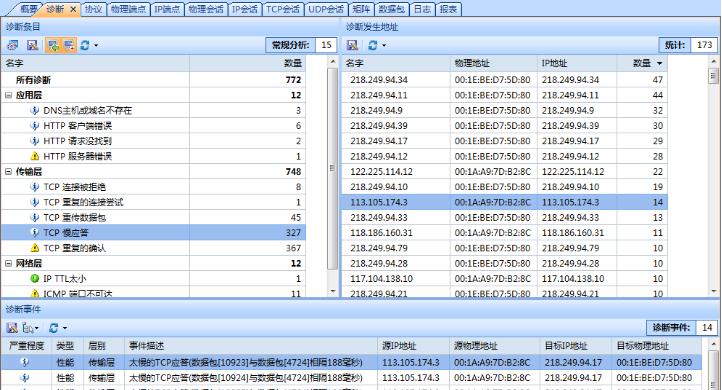Click the 统计 count field showing 173
Viewport: 722px width, 390px height.
point(705,45)
